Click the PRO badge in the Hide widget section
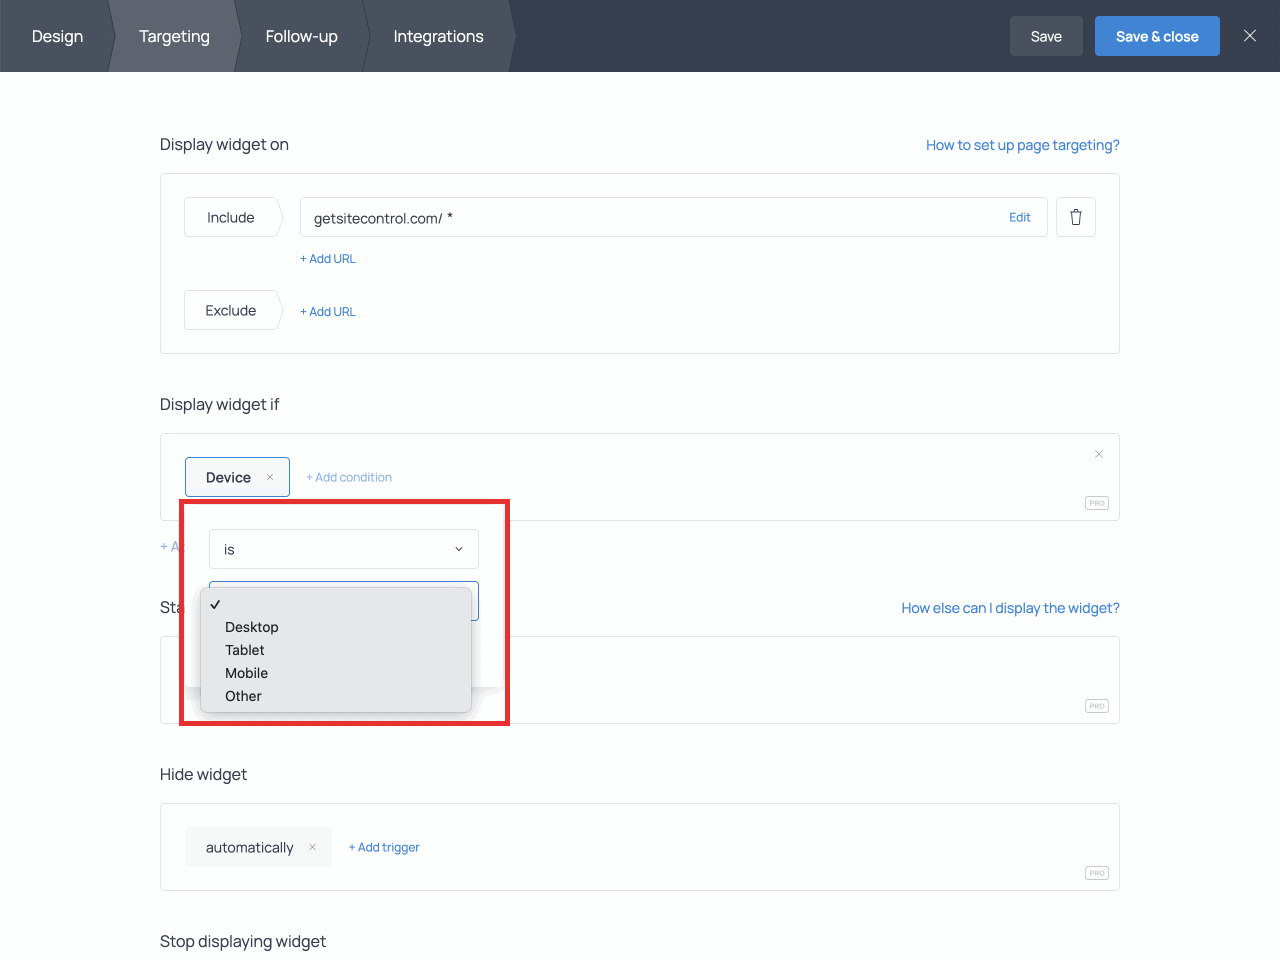Viewport: 1280px width, 960px height. click(1096, 872)
